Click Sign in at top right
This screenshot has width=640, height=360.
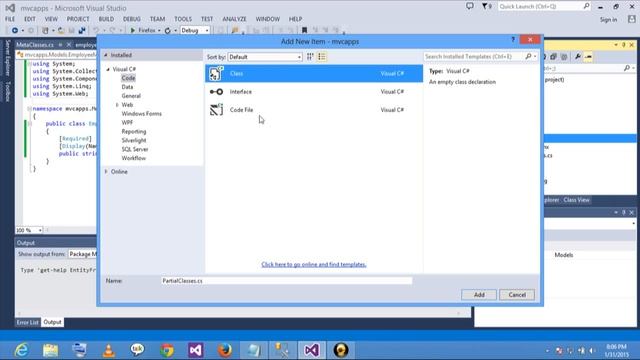[x=608, y=20]
